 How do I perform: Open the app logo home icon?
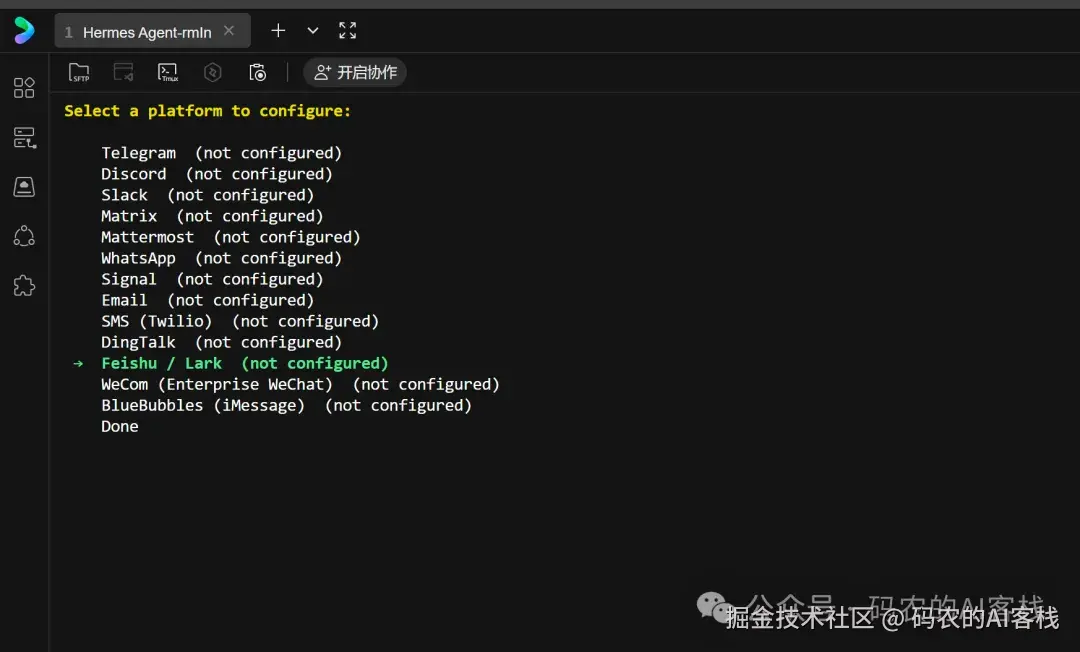24,30
